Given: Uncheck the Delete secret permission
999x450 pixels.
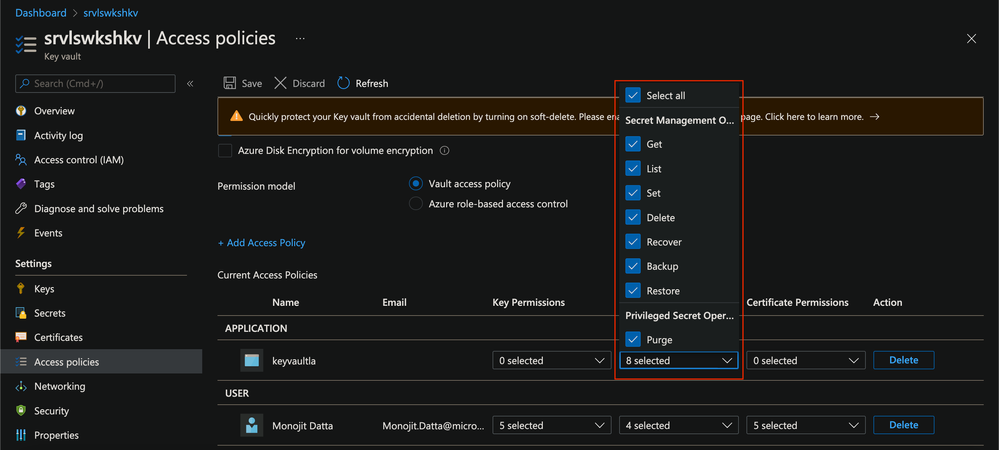Looking at the screenshot, I should 633,217.
